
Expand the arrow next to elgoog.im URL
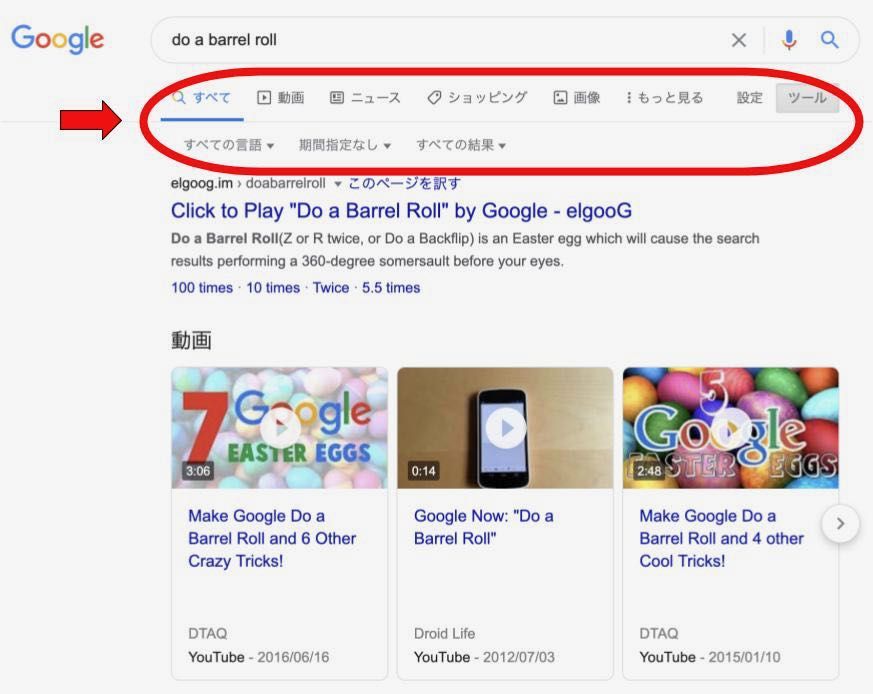coord(337,184)
